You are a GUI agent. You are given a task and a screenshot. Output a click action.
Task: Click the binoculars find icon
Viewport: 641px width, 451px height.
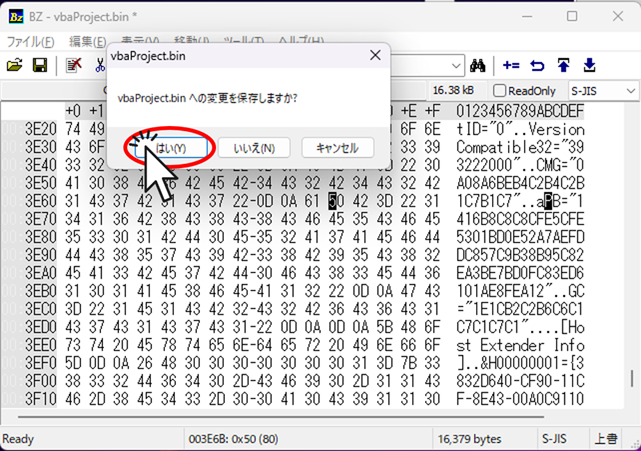click(x=478, y=65)
